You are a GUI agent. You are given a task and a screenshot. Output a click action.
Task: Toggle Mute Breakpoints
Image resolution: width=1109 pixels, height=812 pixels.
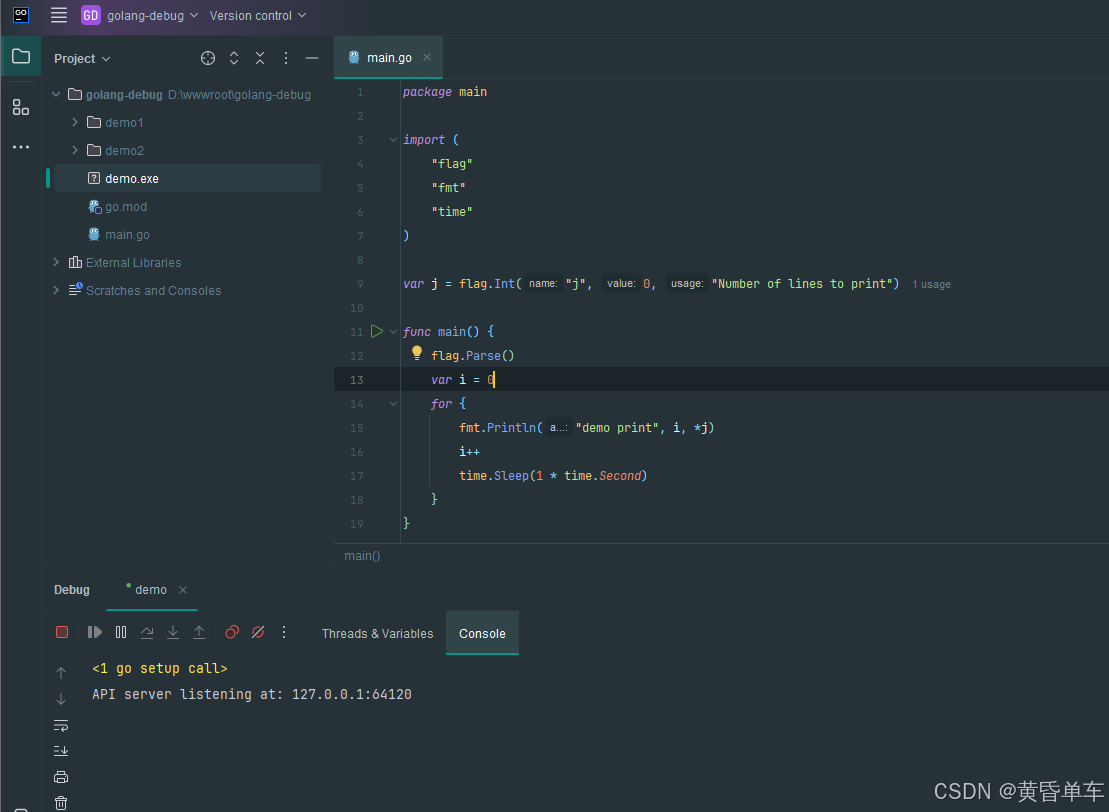click(258, 632)
